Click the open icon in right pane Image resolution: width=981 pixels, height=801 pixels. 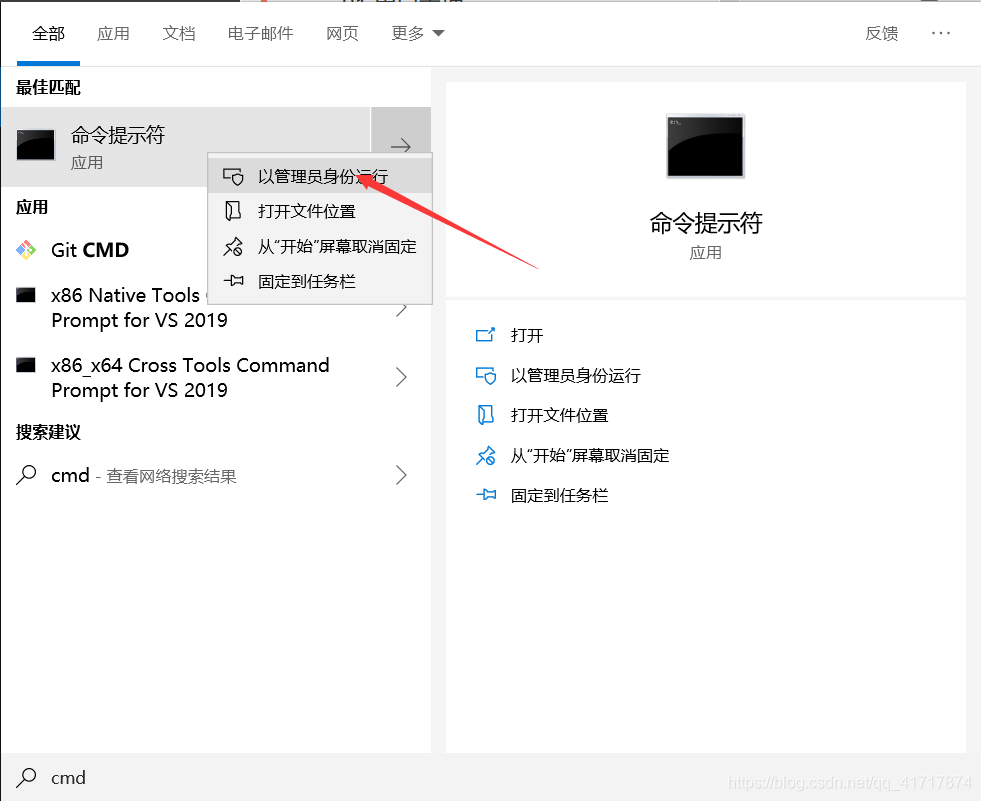pyautogui.click(x=485, y=335)
